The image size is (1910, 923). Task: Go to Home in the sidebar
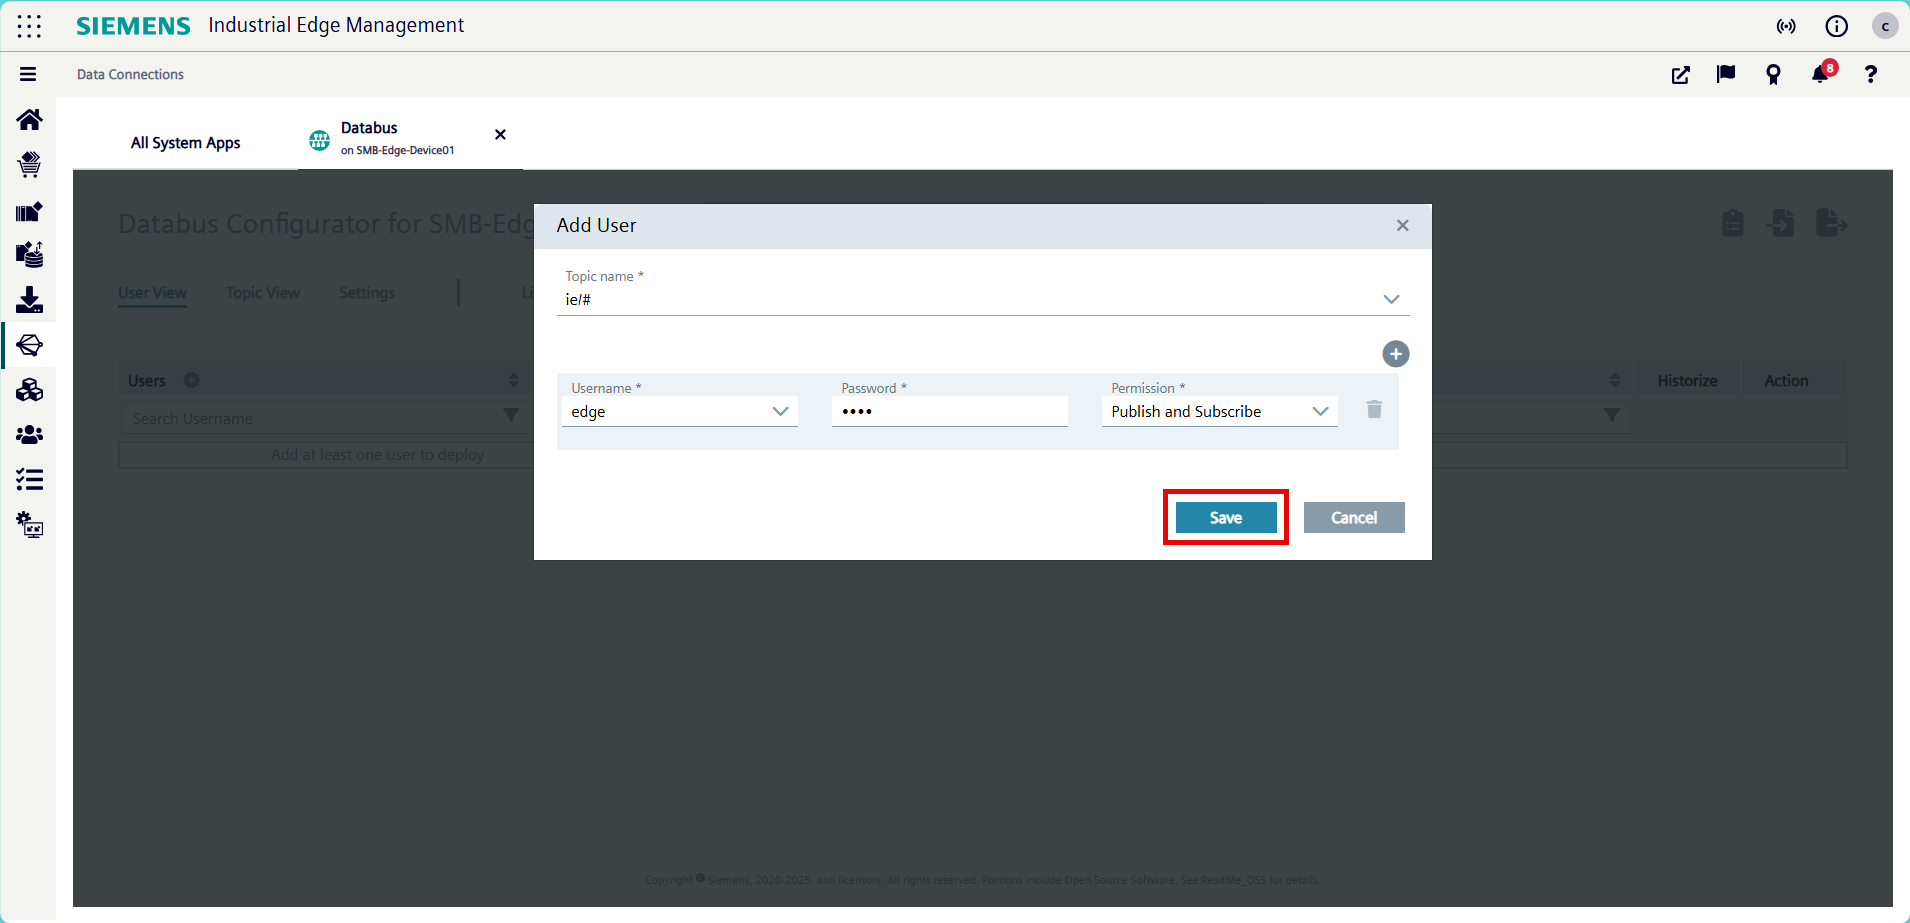coord(29,120)
